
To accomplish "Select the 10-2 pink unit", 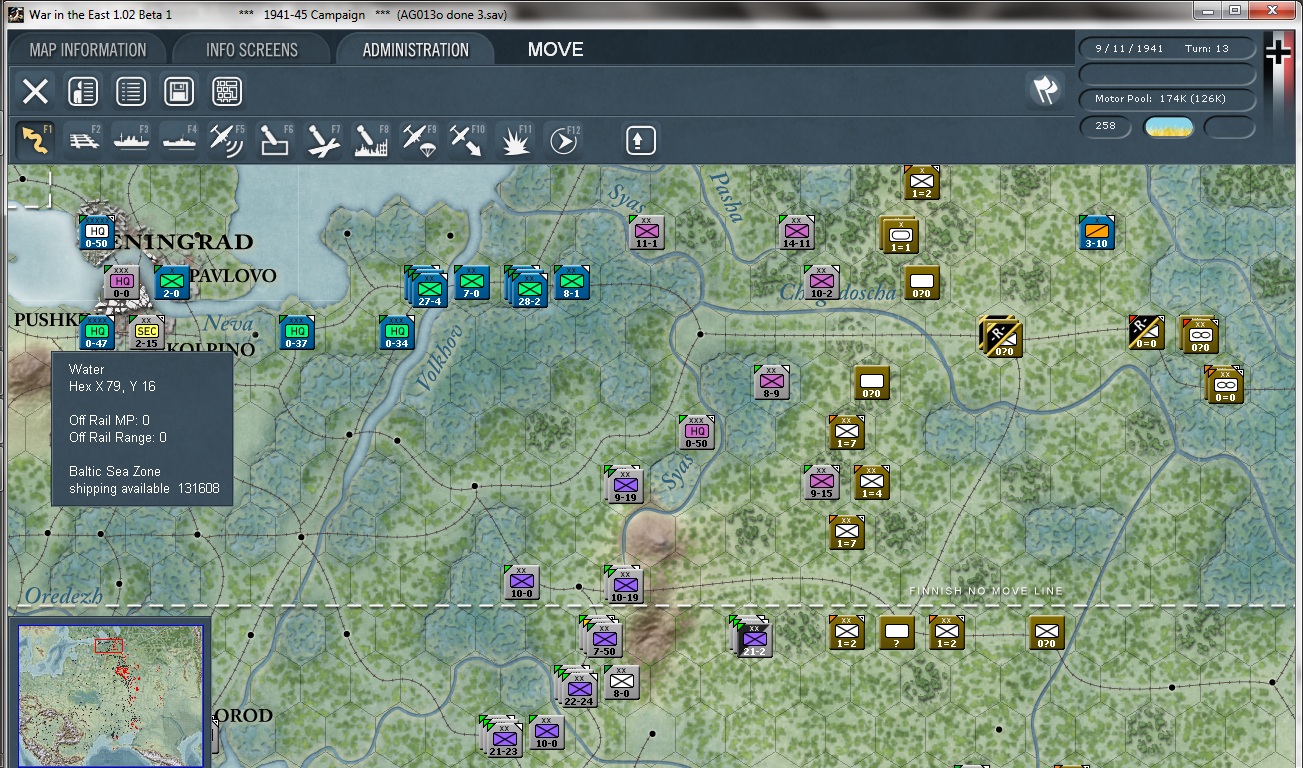I will pos(822,283).
